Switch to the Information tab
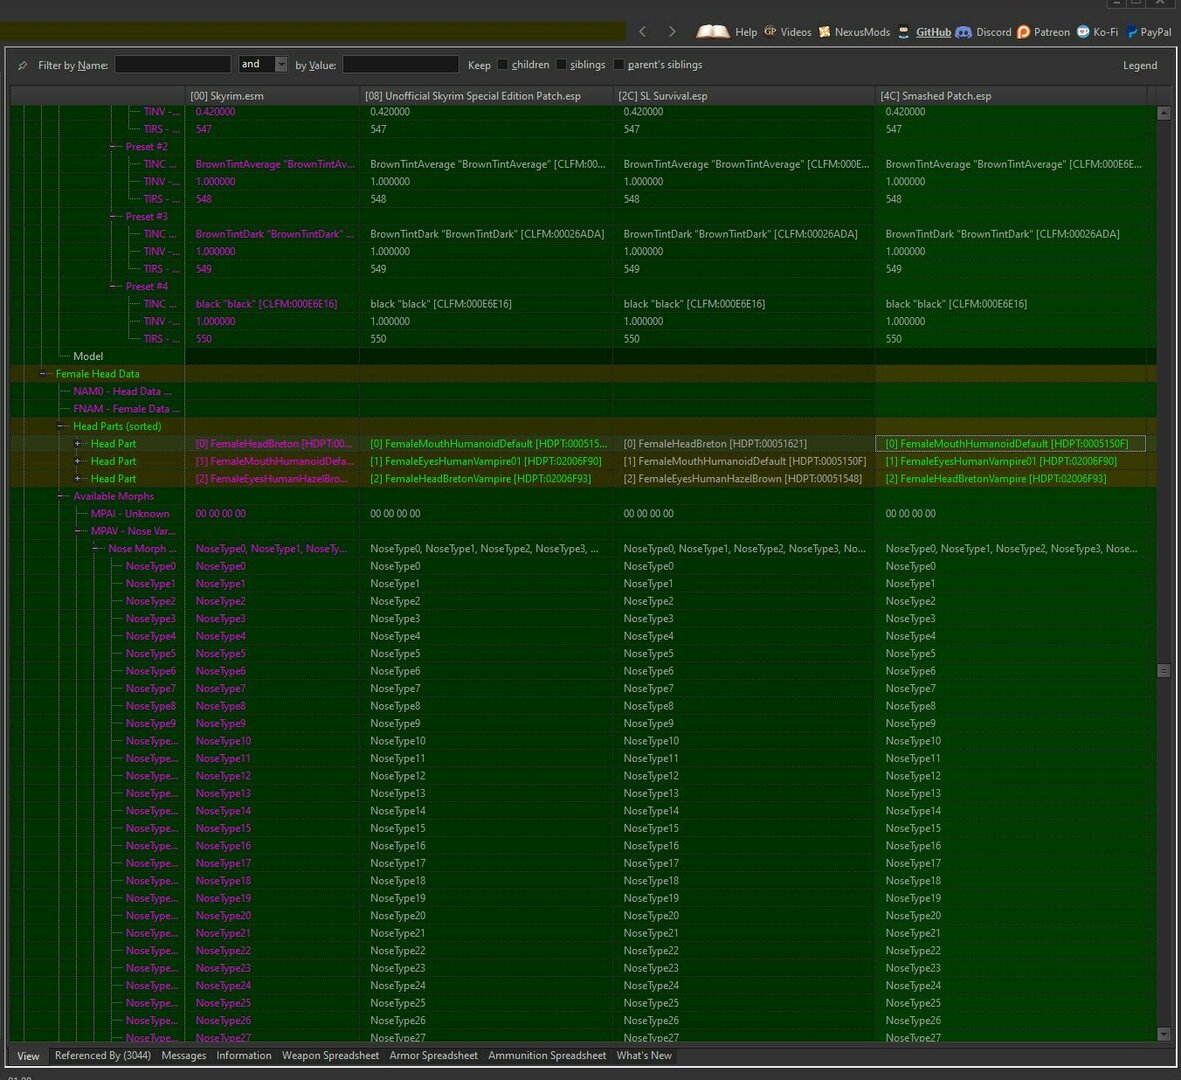Screen dimensions: 1181x1080 point(244,1056)
